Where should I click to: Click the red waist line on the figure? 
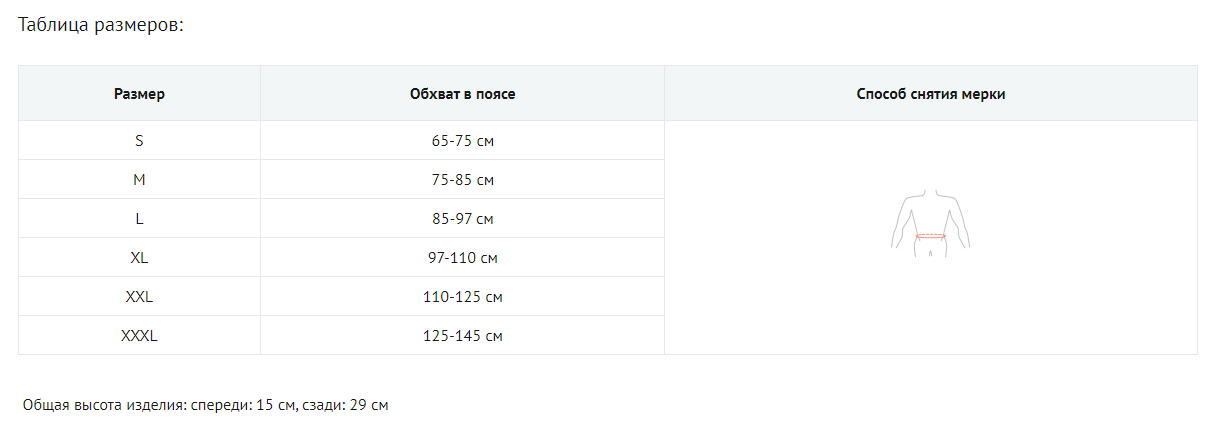(931, 236)
